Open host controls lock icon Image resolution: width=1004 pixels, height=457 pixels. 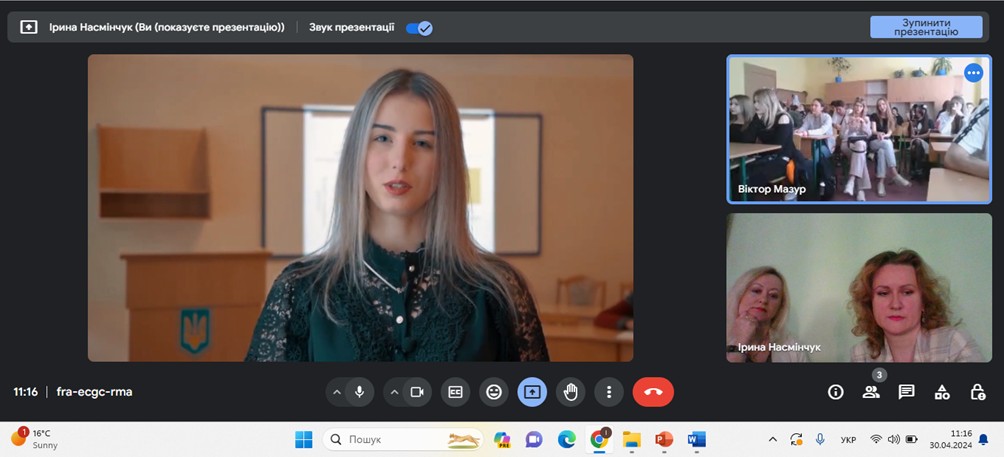pyautogui.click(x=978, y=392)
